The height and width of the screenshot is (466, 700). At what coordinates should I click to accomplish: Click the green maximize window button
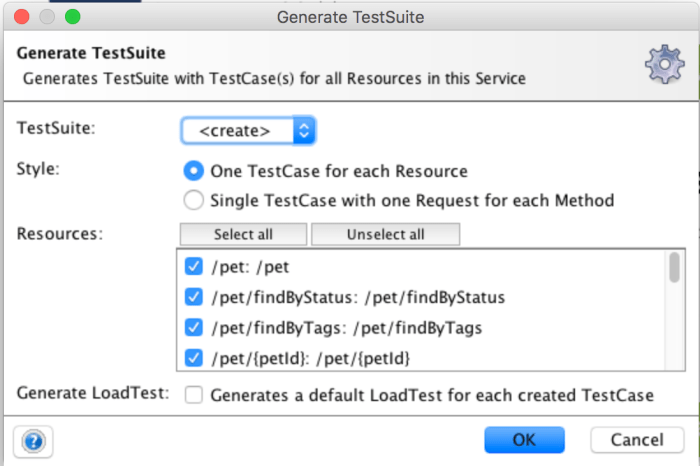pos(72,17)
